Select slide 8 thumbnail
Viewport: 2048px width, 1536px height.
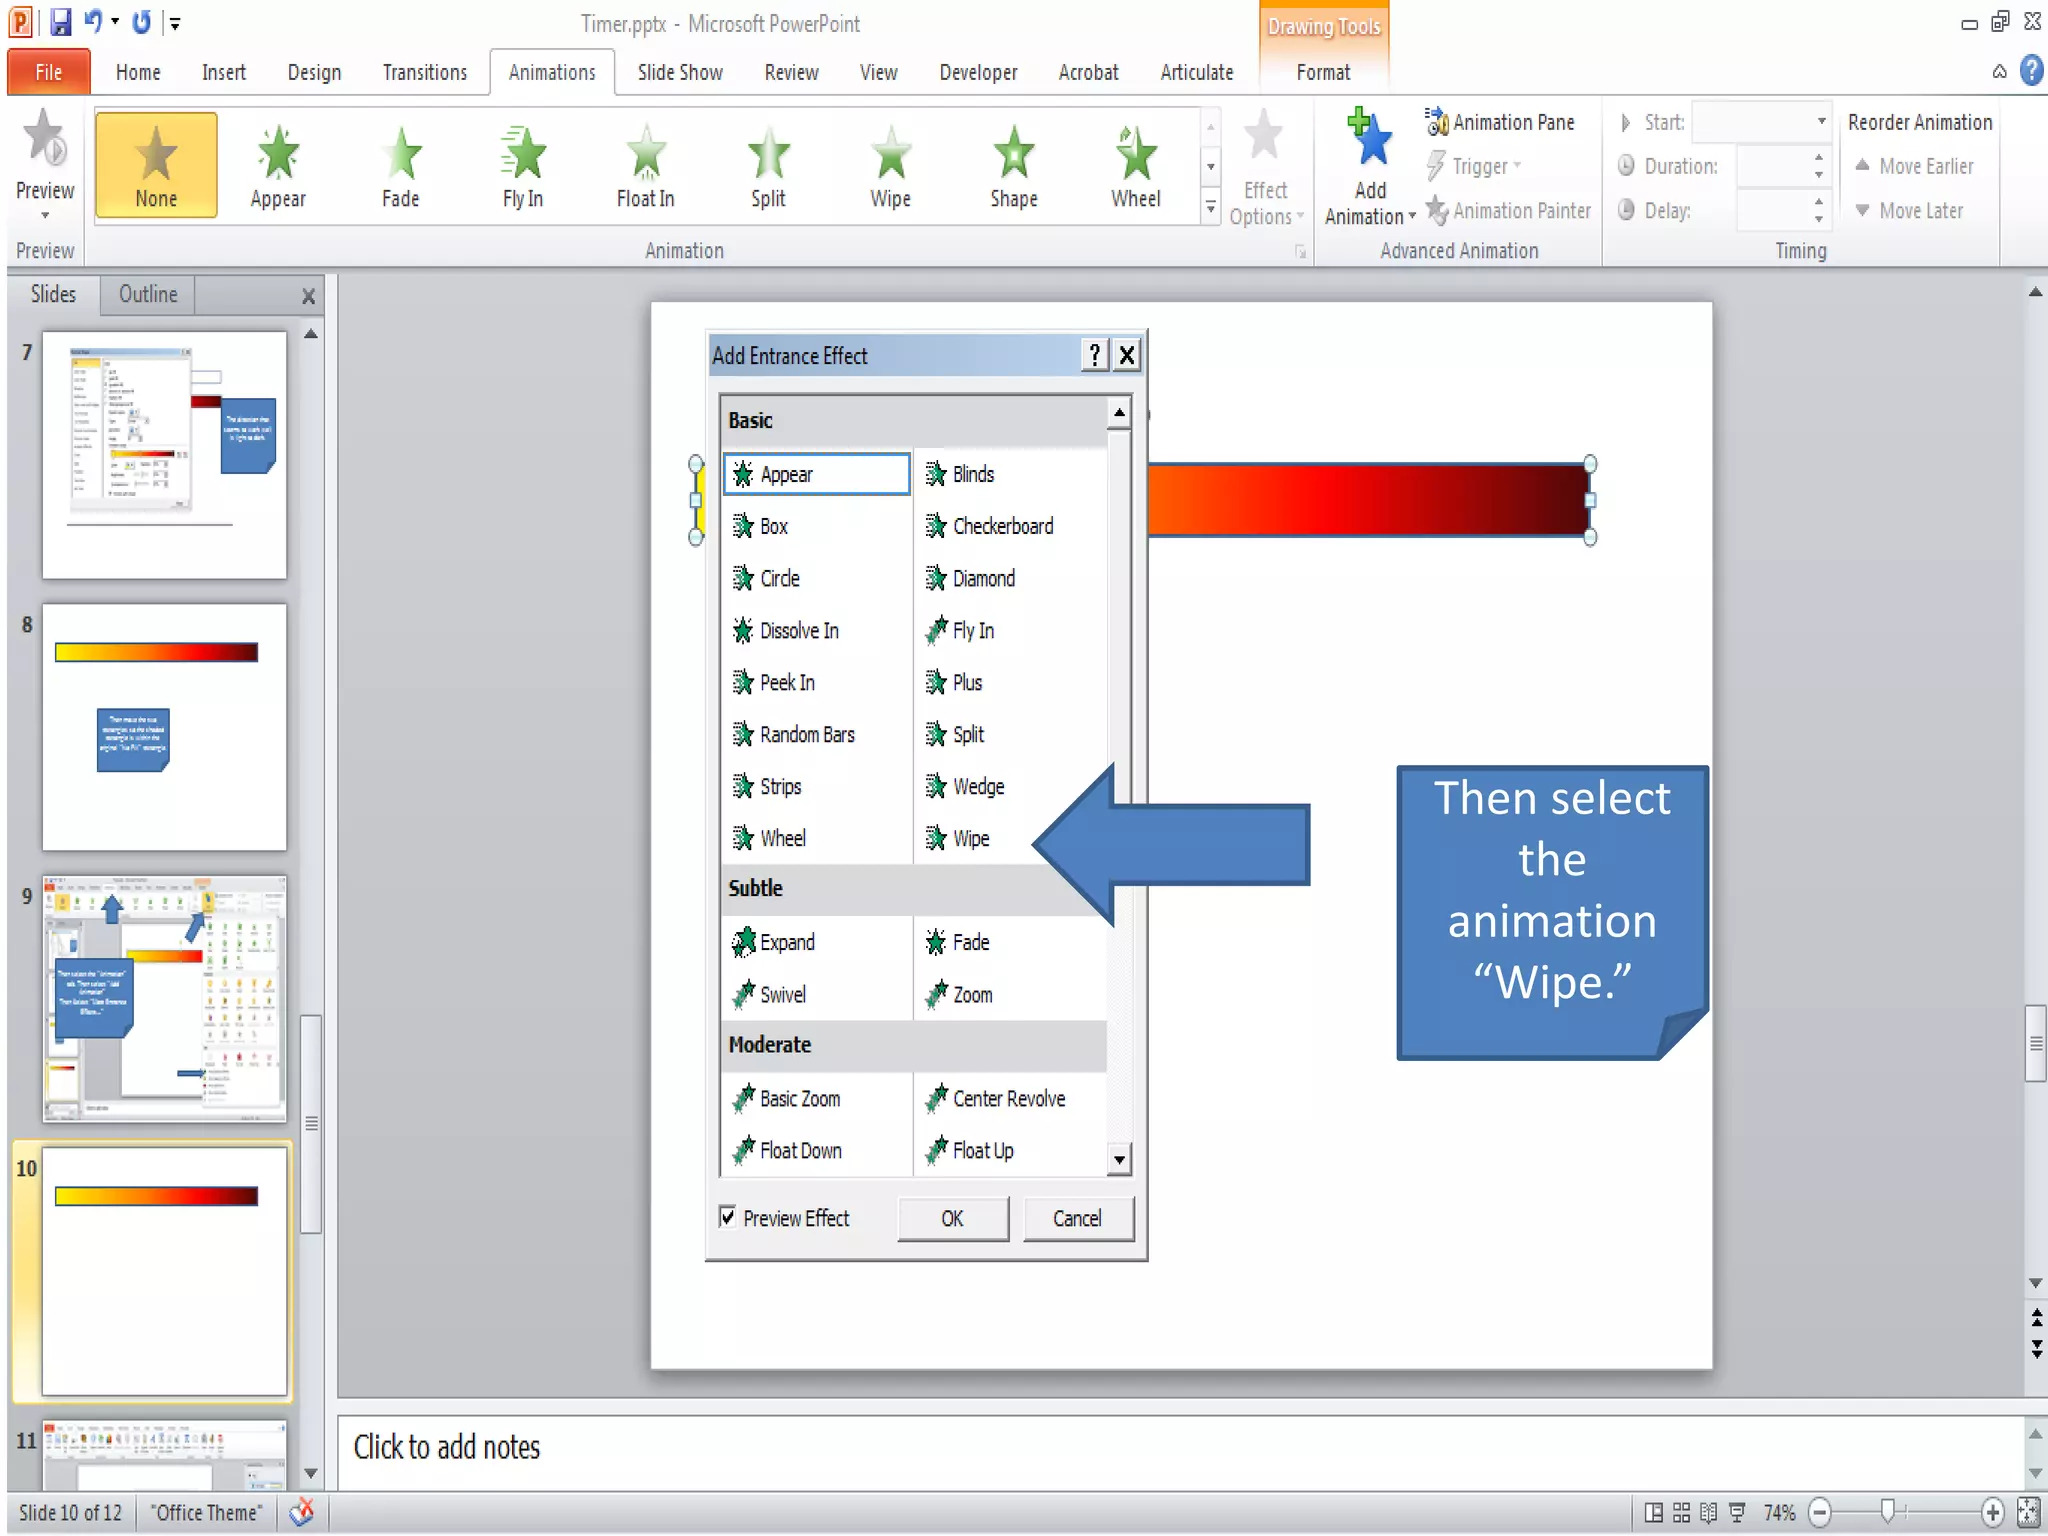(164, 726)
